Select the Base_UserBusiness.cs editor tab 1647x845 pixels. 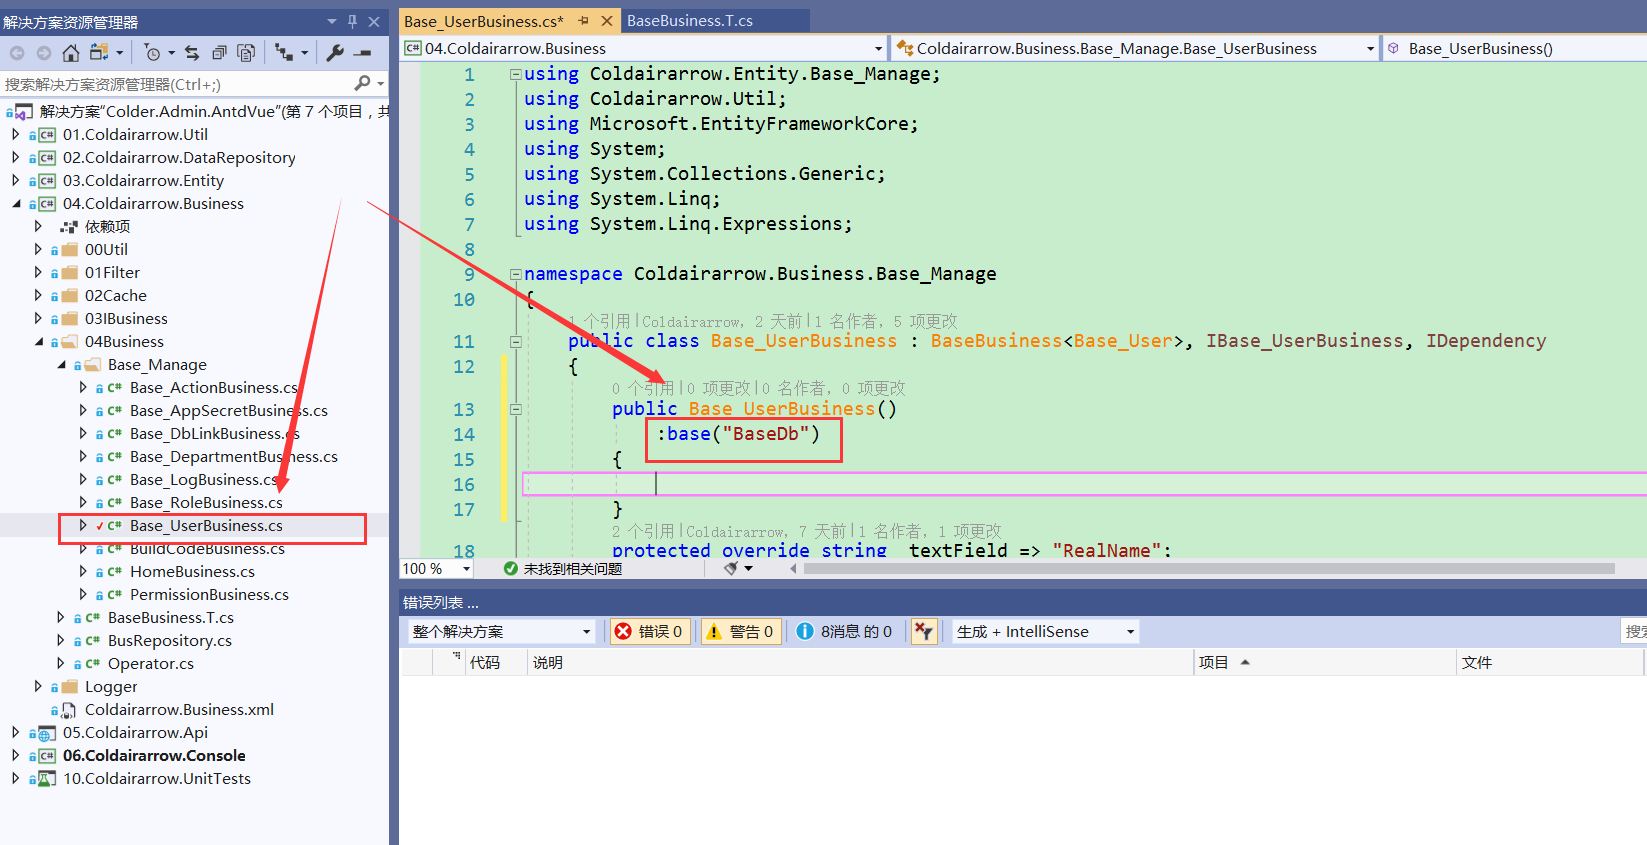pyautogui.click(x=484, y=21)
